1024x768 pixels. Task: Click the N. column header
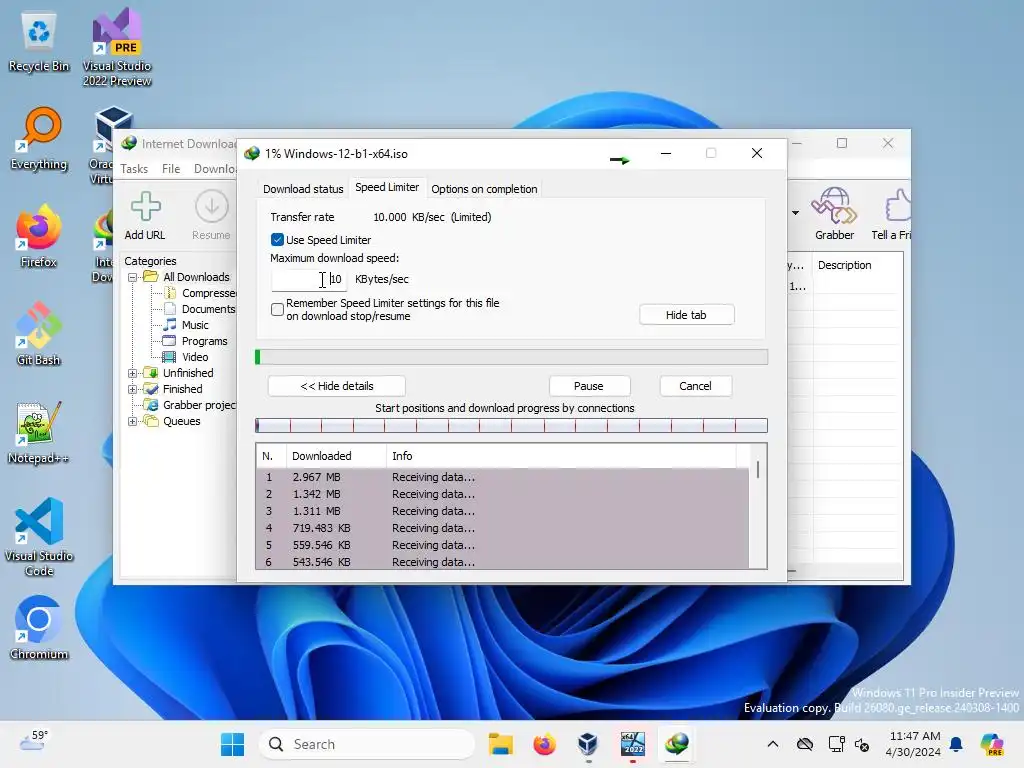point(271,456)
